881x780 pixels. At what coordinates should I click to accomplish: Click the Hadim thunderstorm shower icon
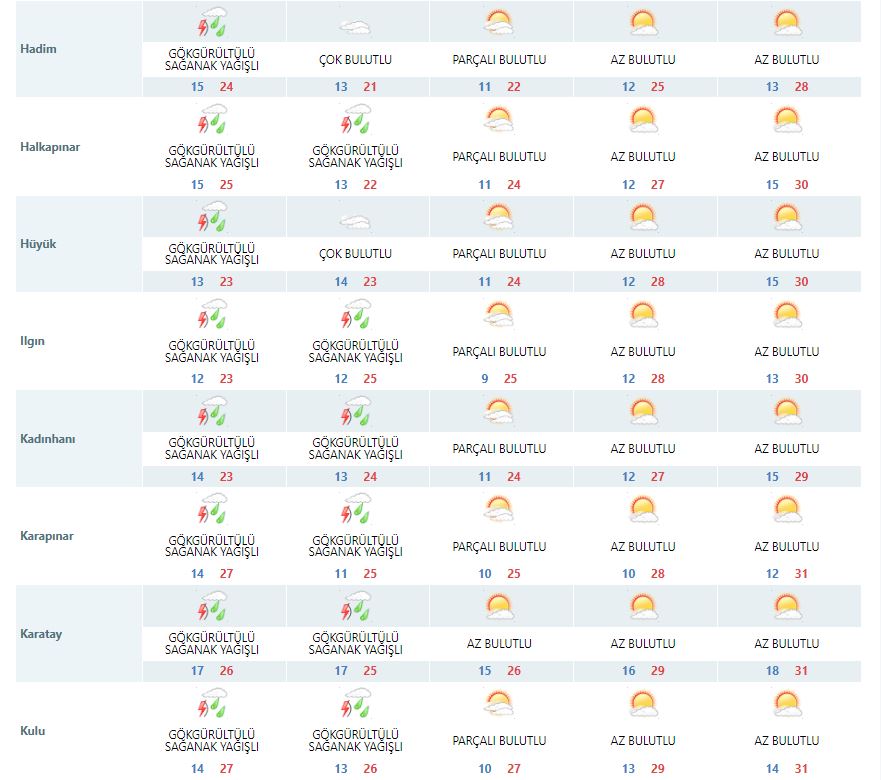pos(212,24)
